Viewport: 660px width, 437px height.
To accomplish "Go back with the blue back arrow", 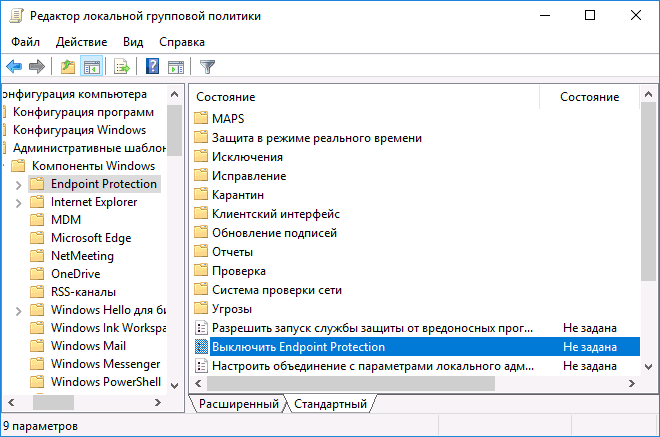I will (x=14, y=67).
